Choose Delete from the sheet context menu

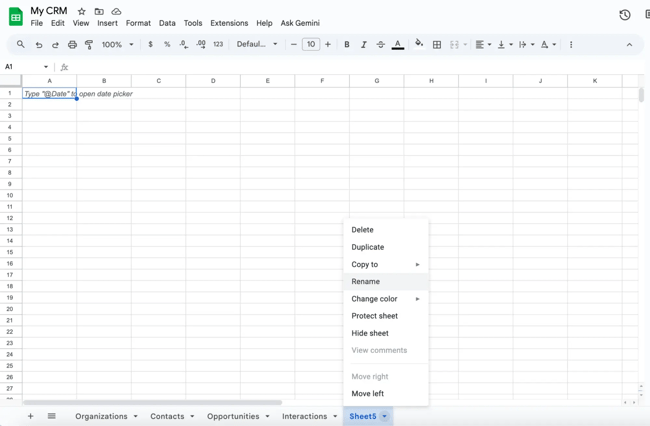click(x=386, y=230)
